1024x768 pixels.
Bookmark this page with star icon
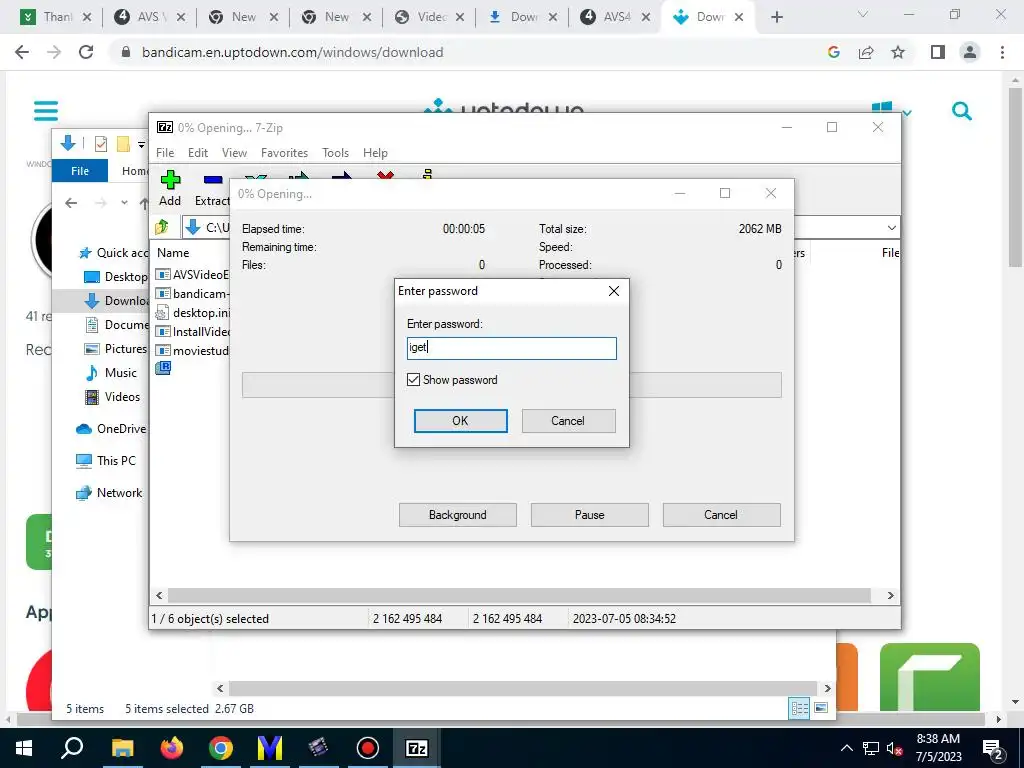(898, 52)
